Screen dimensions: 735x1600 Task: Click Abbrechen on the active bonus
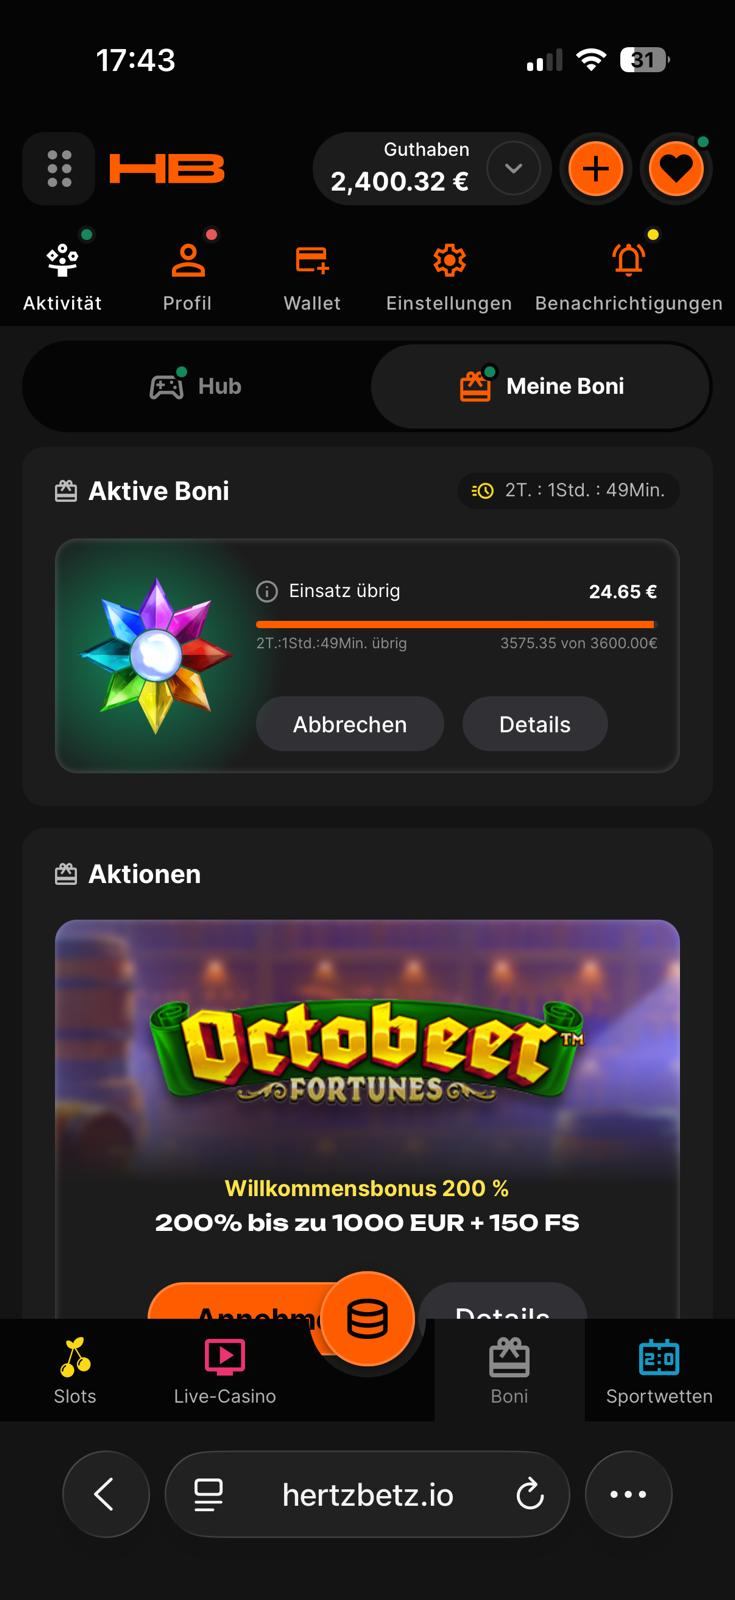[x=350, y=724]
